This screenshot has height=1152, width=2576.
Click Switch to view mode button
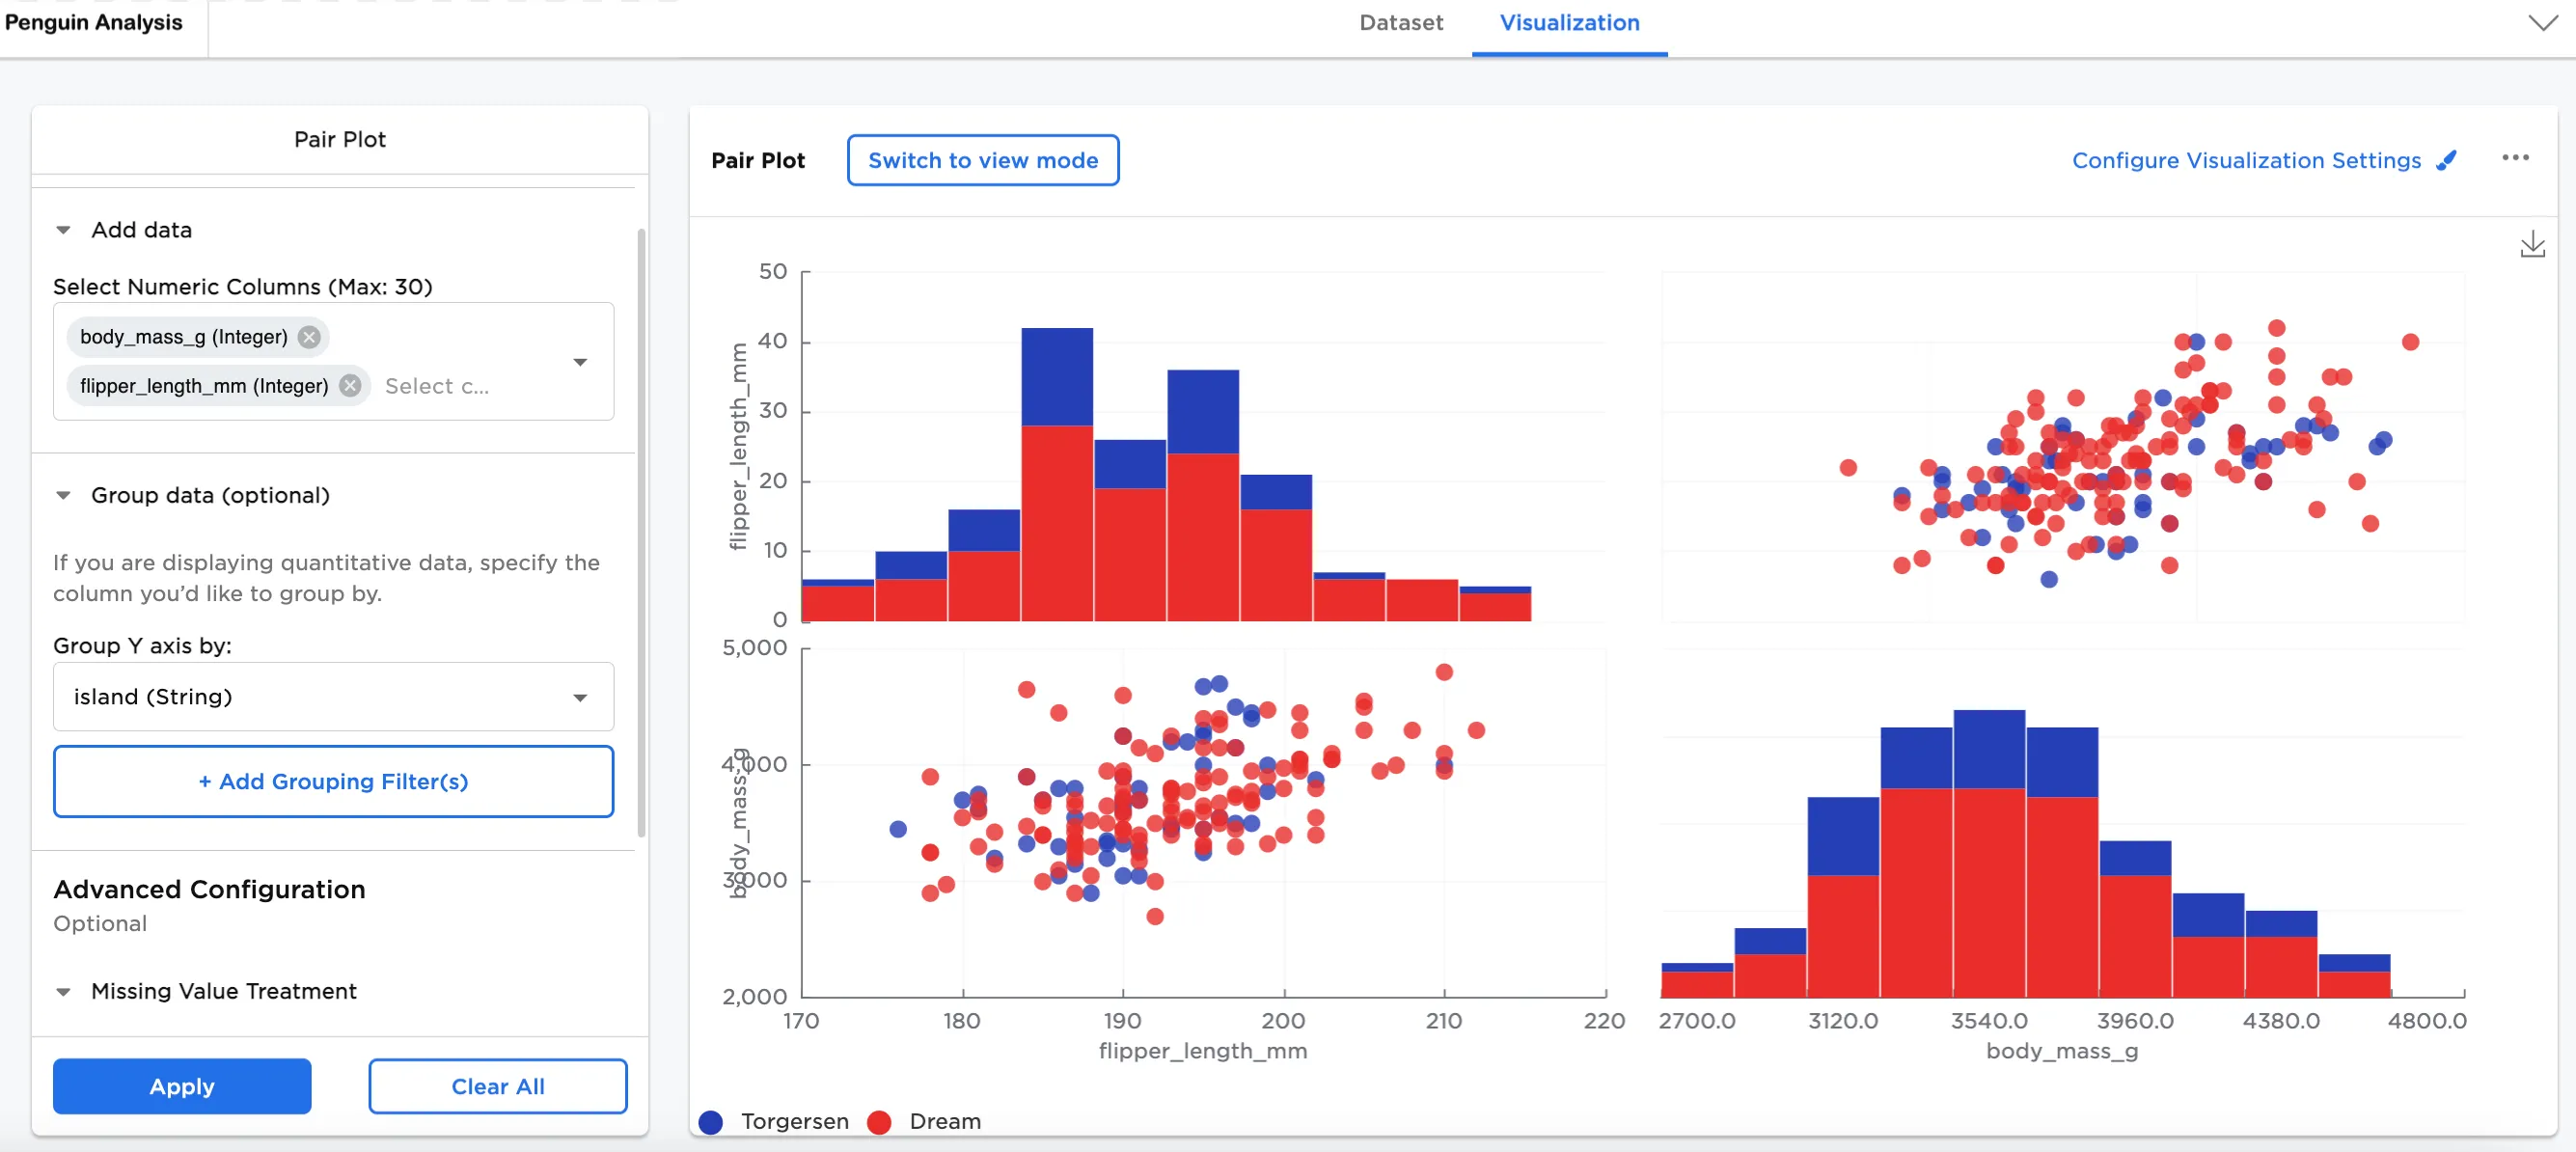coord(982,161)
